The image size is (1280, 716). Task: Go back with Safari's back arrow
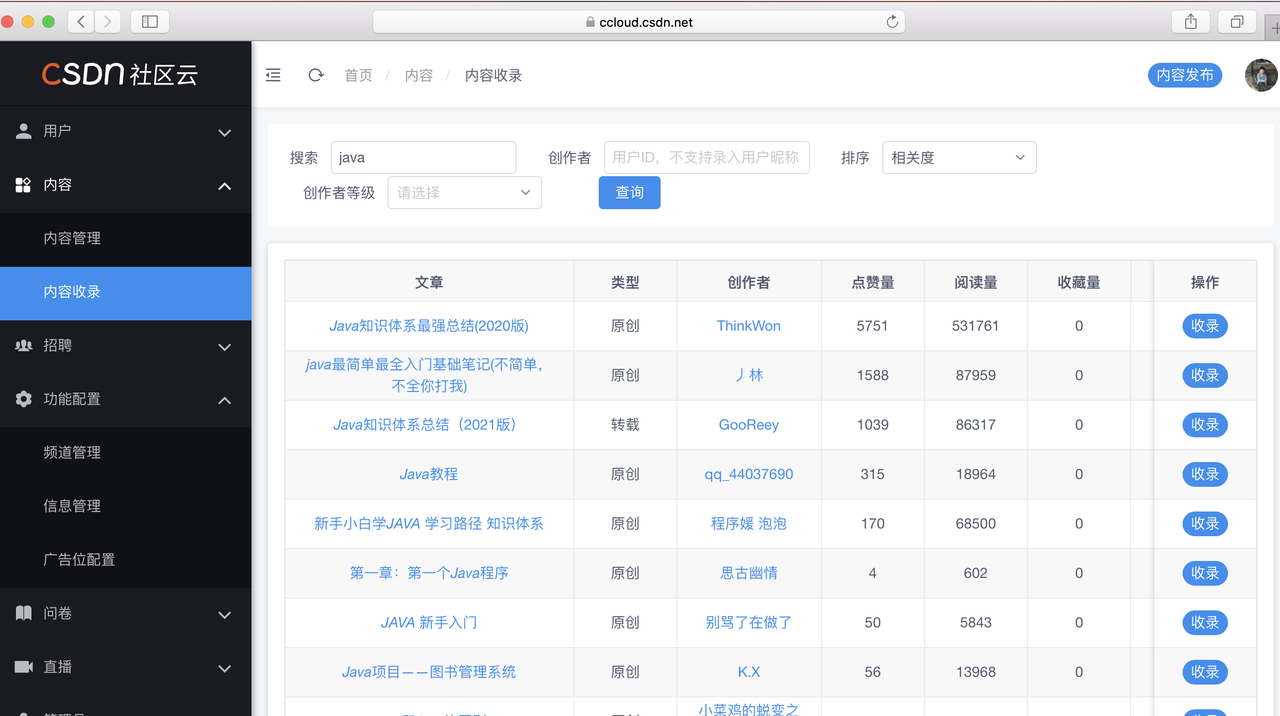(x=81, y=21)
